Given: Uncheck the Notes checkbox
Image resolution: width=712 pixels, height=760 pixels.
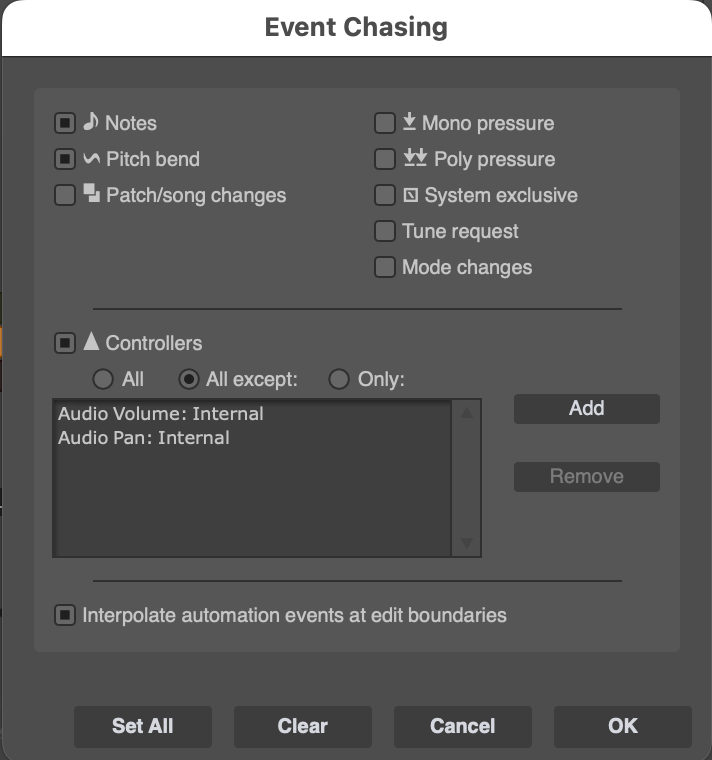Looking at the screenshot, I should (x=64, y=123).
